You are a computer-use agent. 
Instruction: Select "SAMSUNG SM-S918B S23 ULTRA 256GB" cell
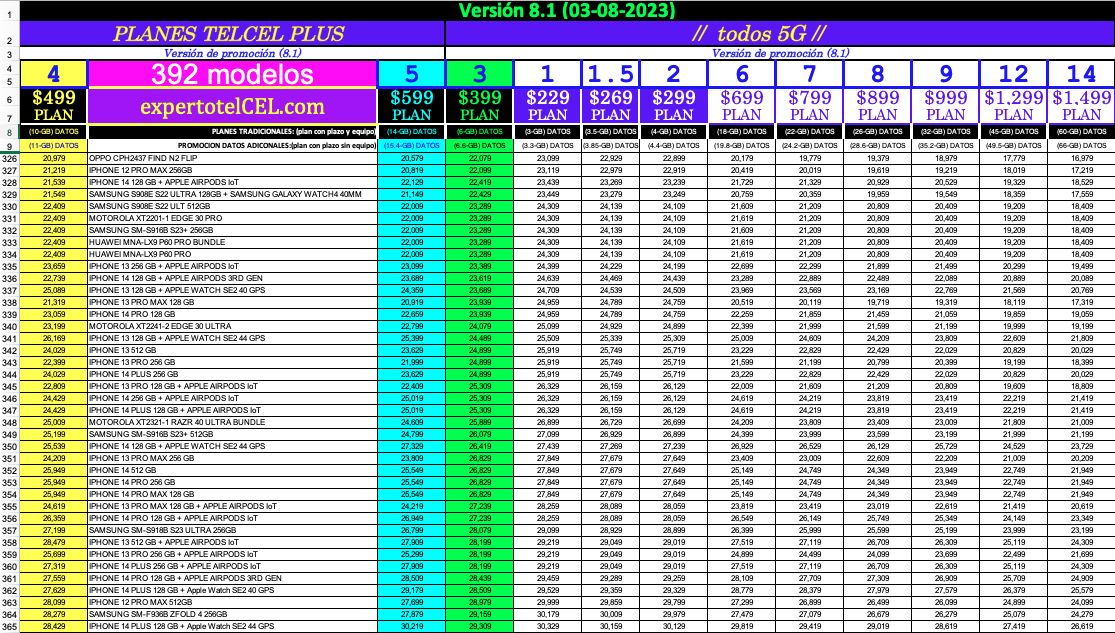point(232,531)
